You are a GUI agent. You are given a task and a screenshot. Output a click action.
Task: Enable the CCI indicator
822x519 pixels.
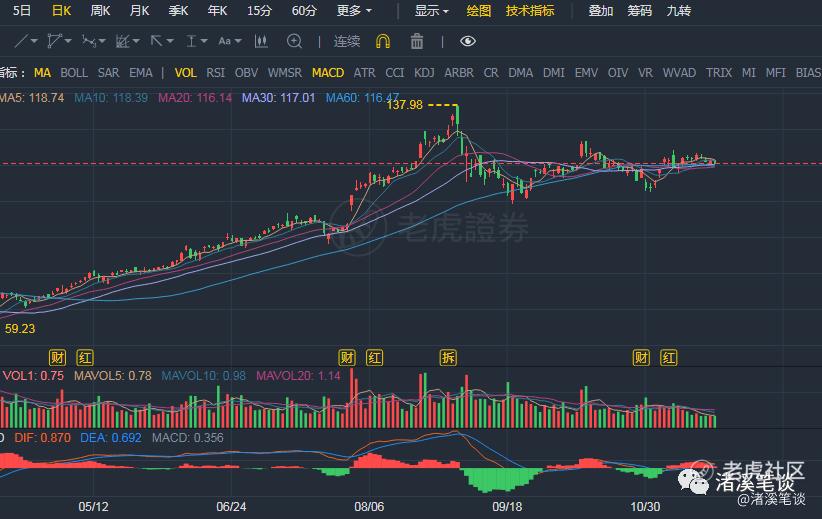pos(395,73)
